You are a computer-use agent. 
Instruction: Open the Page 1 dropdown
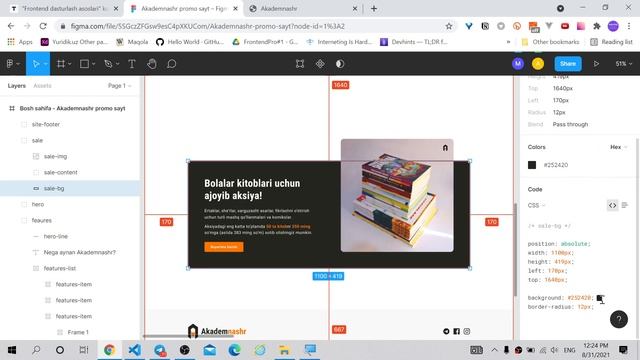(120, 86)
